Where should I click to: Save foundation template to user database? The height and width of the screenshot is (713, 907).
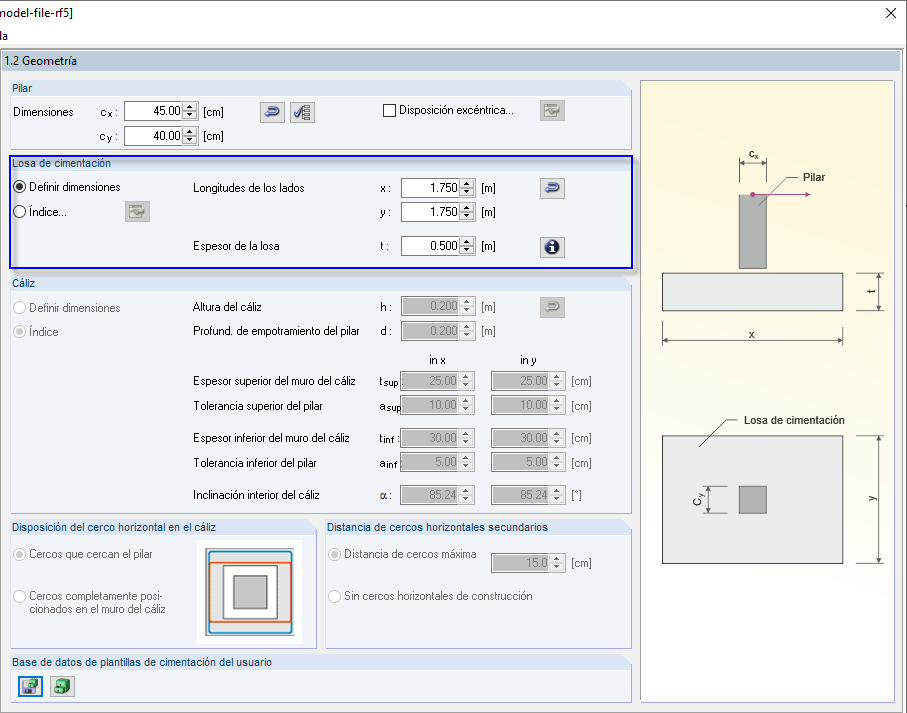30,686
